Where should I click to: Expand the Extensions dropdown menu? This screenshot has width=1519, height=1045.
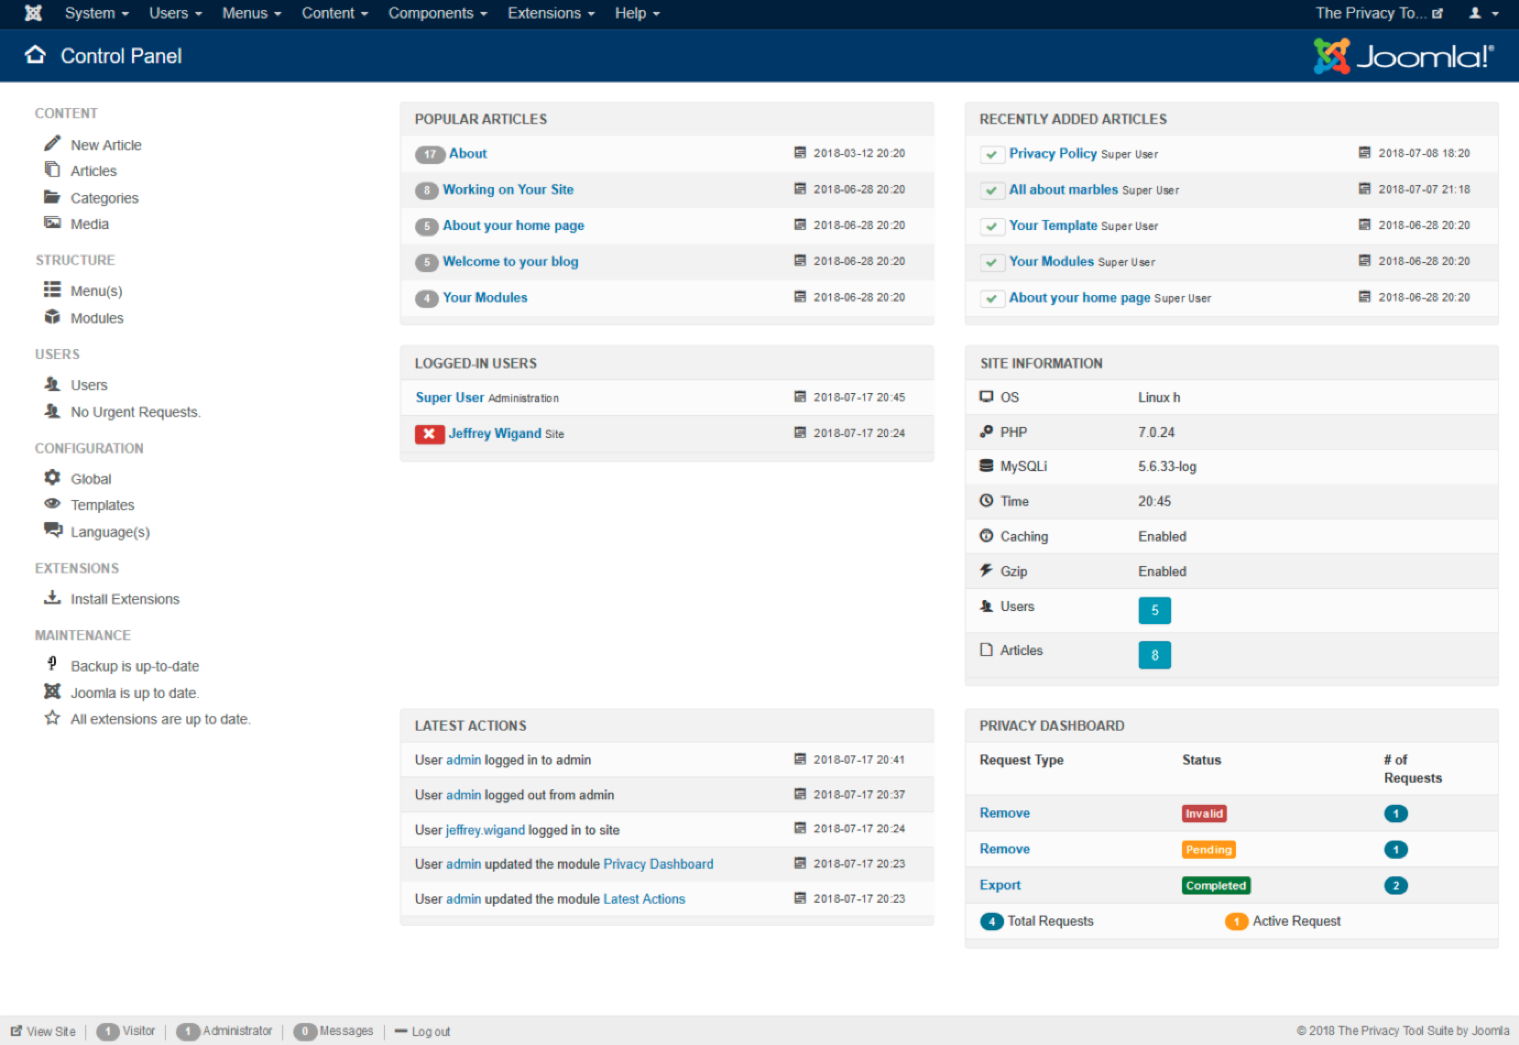coord(550,13)
